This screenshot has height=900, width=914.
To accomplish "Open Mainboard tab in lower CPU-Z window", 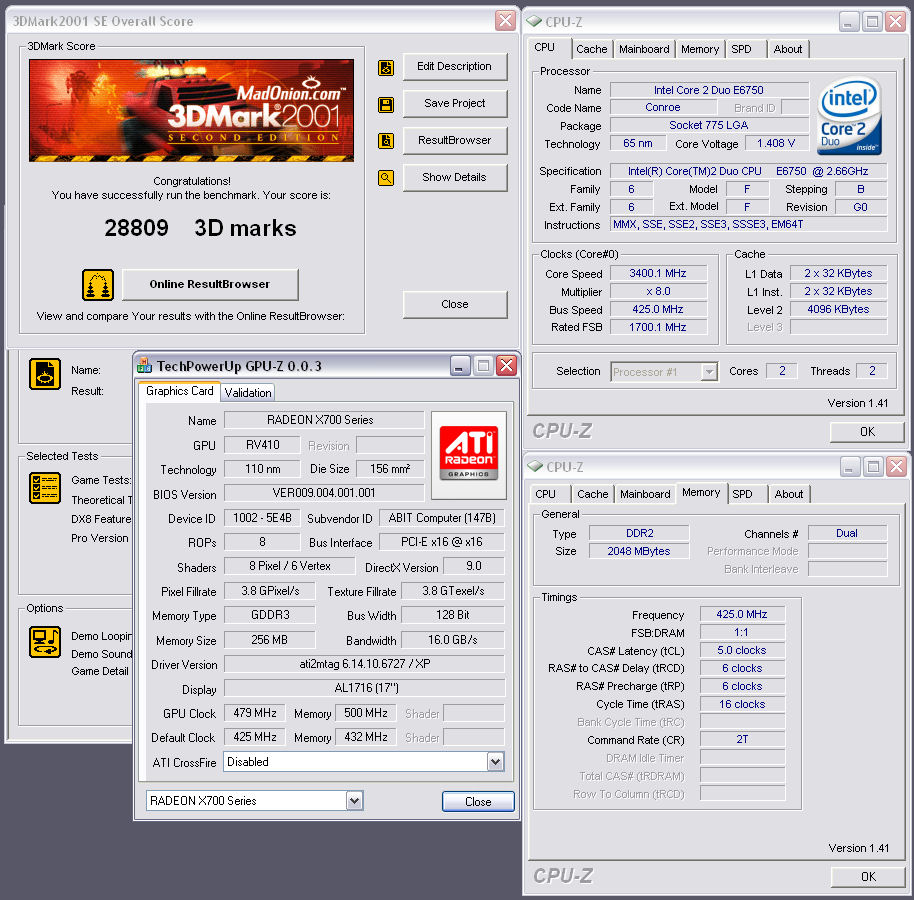I will click(x=645, y=494).
